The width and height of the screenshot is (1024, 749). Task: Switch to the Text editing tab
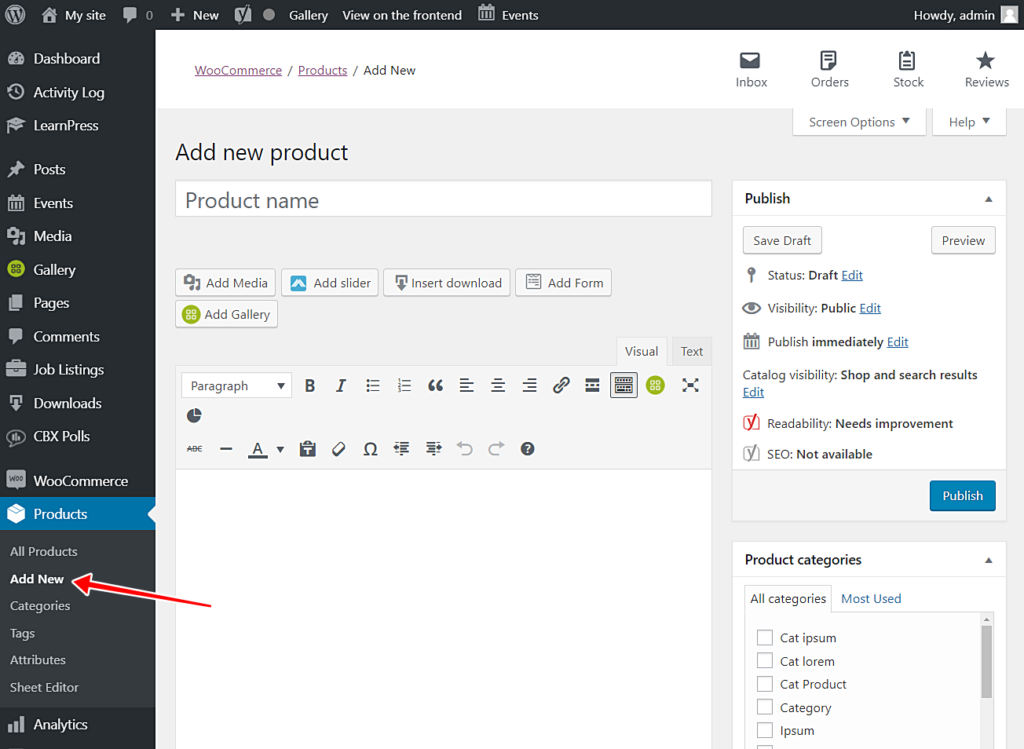click(691, 351)
